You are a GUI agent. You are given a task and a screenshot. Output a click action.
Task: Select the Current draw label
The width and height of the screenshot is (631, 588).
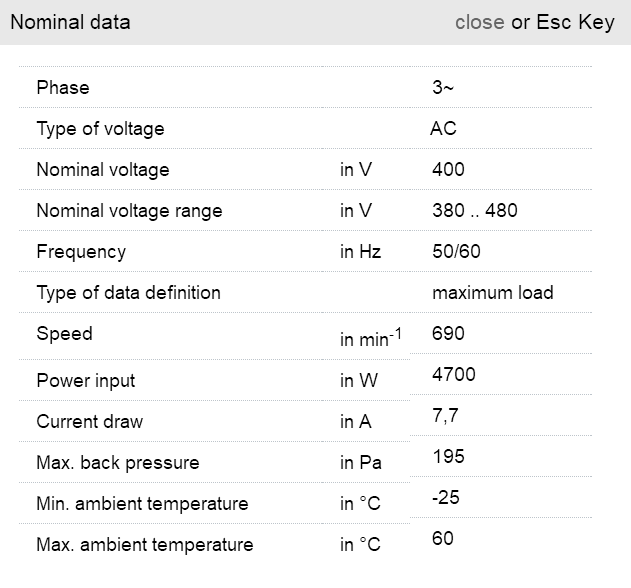[x=89, y=422]
